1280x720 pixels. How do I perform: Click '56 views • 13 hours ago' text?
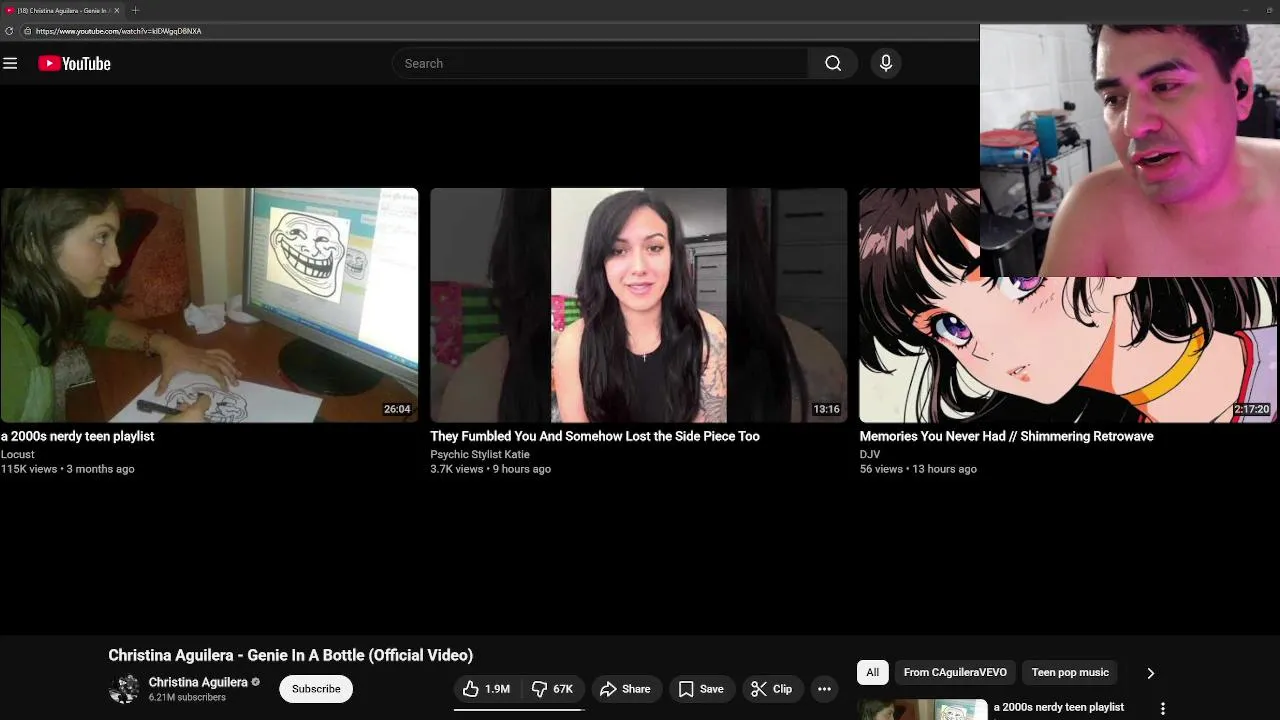[918, 469]
